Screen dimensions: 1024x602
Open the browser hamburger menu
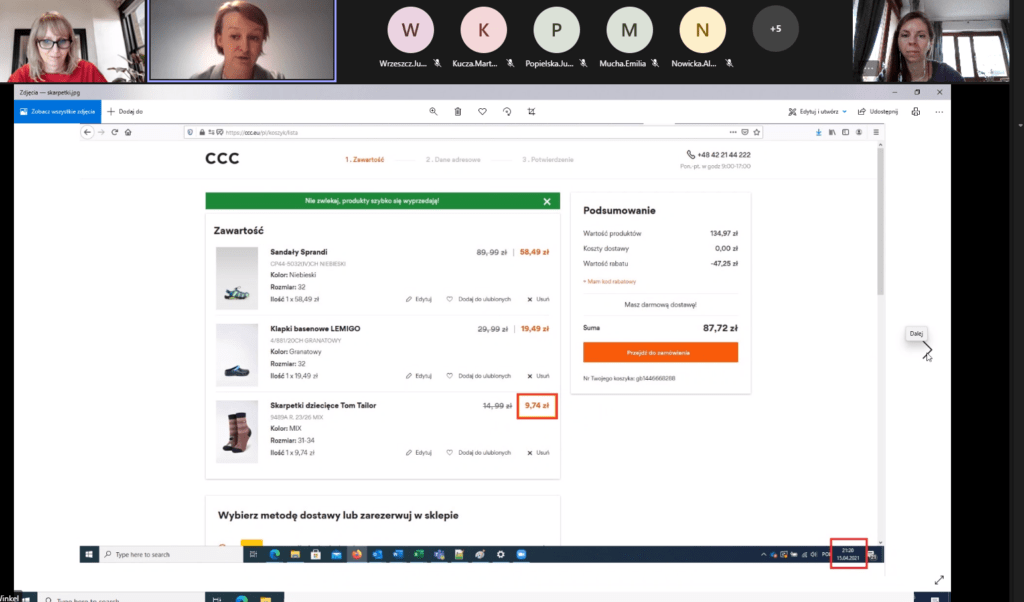click(x=876, y=132)
